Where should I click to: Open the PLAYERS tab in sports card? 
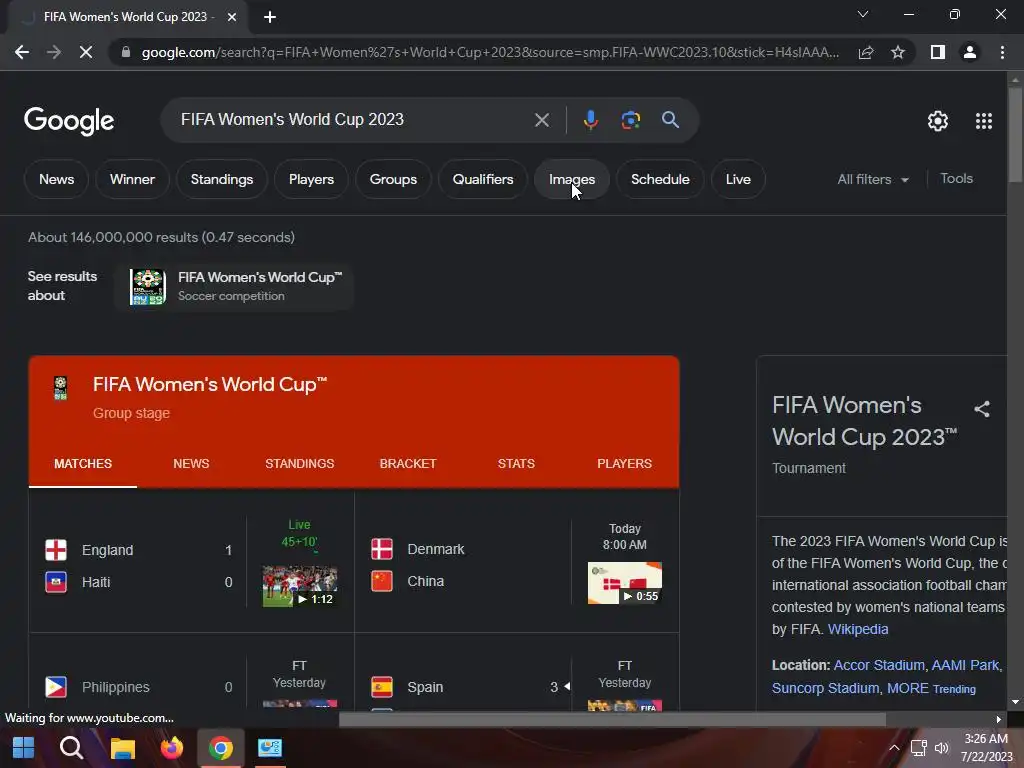point(624,464)
